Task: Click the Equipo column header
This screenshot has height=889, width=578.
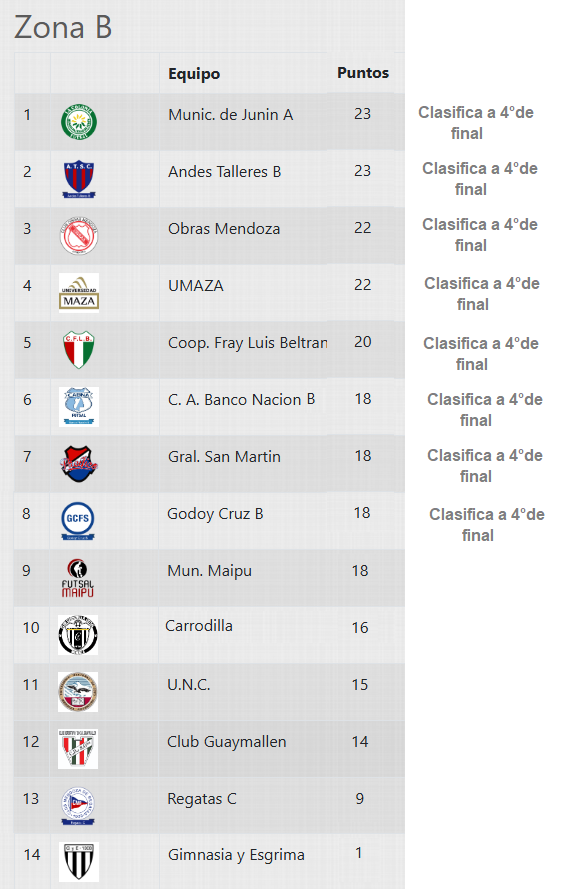Action: pyautogui.click(x=194, y=74)
